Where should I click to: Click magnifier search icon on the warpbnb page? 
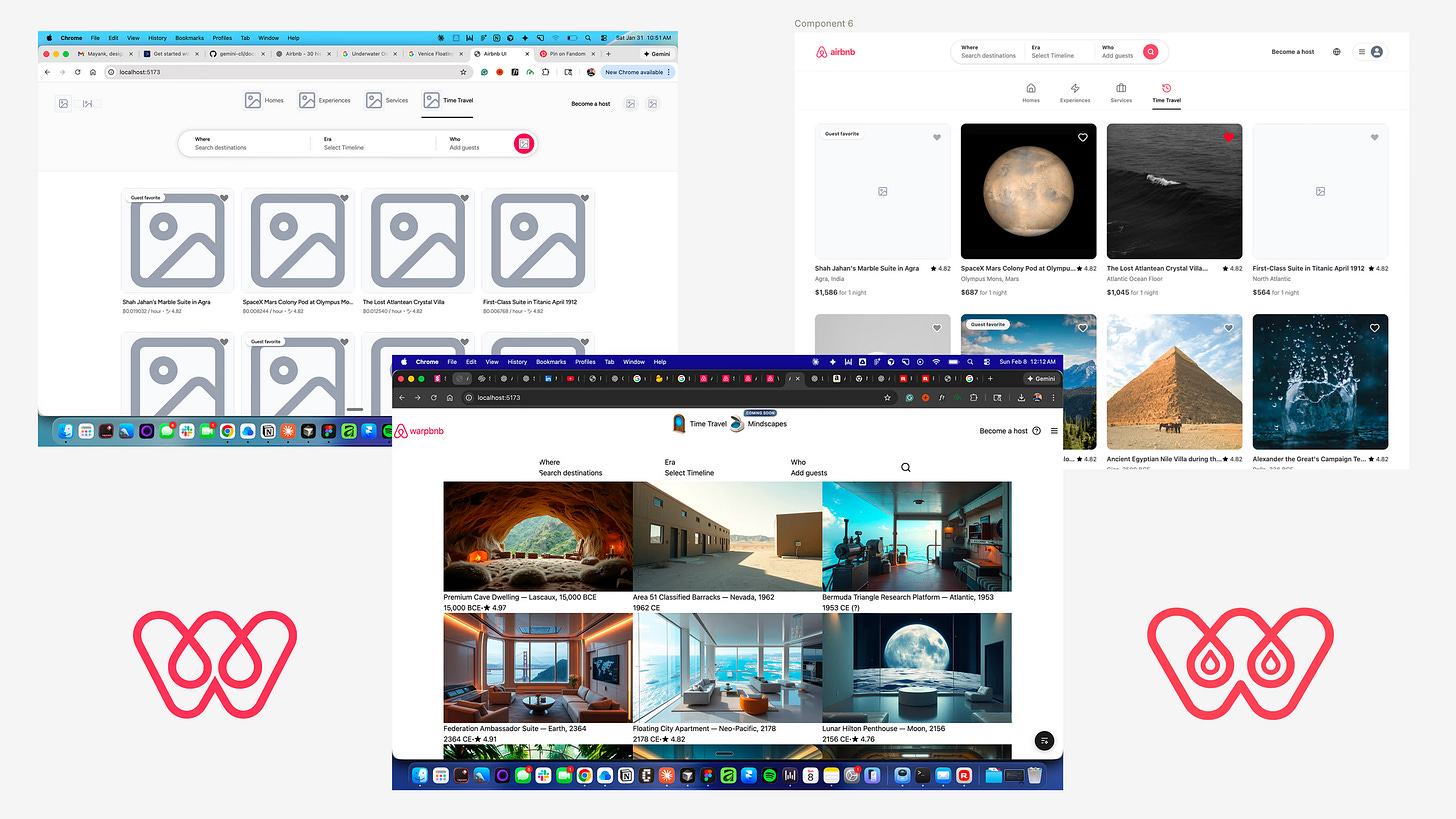pos(906,467)
